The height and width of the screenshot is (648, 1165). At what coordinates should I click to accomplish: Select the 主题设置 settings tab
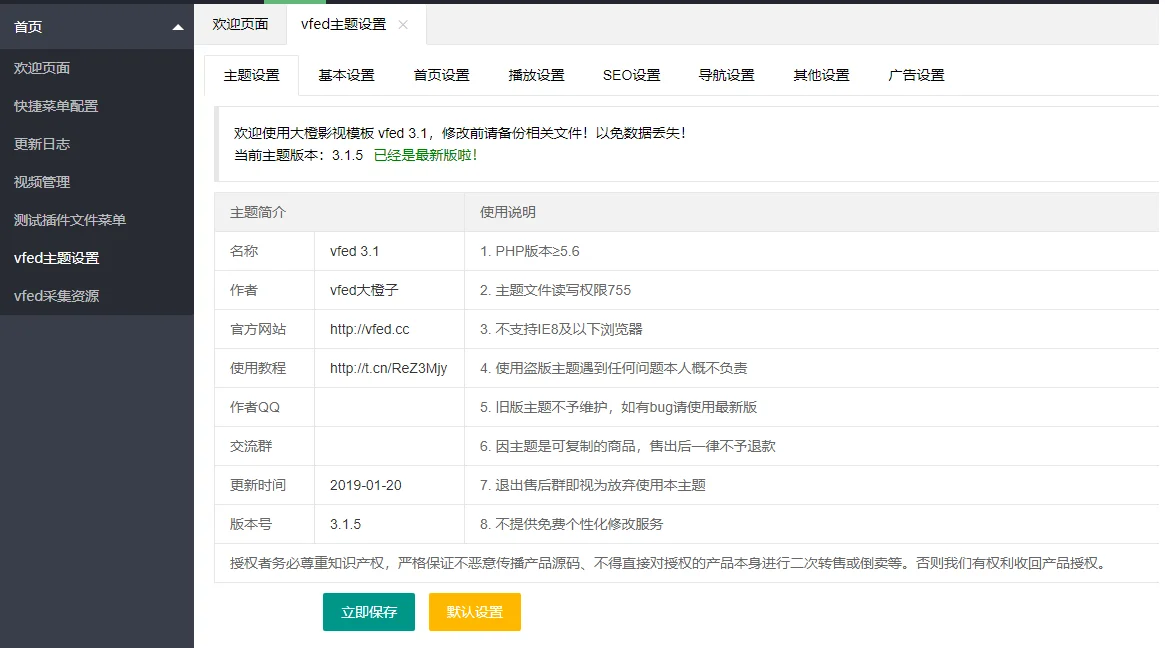click(x=252, y=75)
